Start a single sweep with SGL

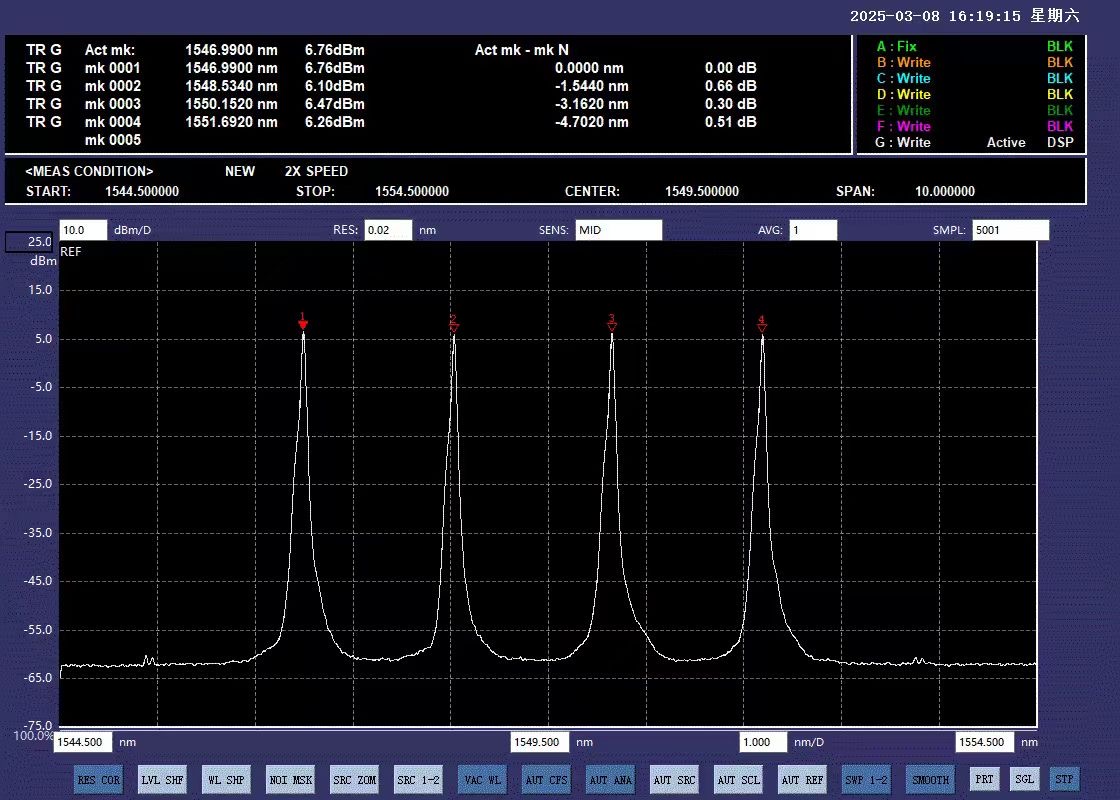[1024, 779]
